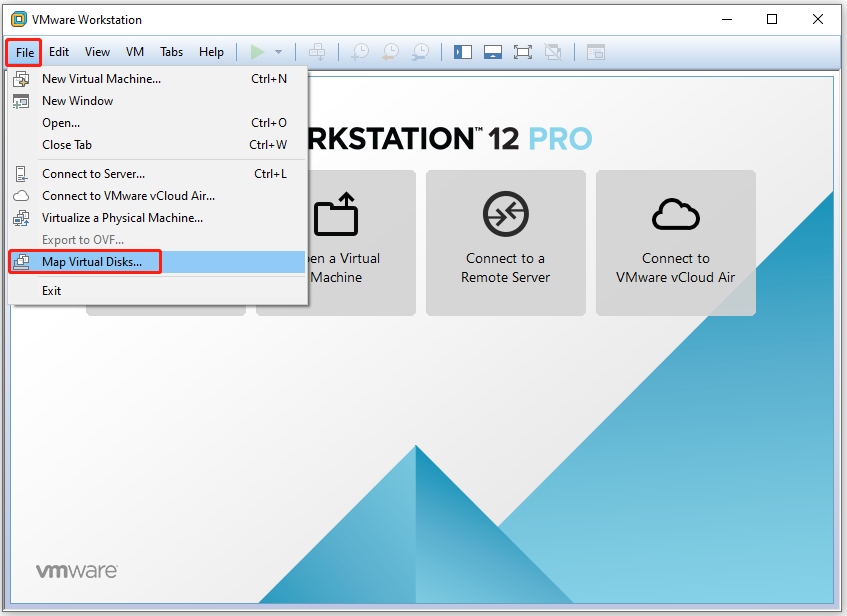
Task: Toggle the thumbnail bar icon
Action: coord(492,52)
